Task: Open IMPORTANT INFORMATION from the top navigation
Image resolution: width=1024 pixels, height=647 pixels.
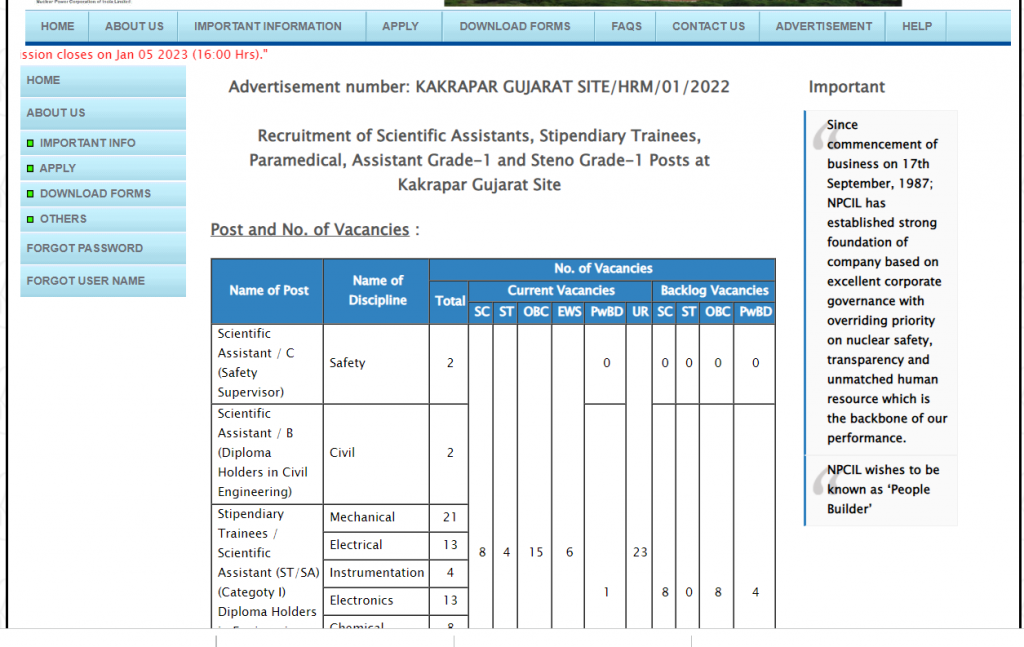Action: click(x=270, y=26)
